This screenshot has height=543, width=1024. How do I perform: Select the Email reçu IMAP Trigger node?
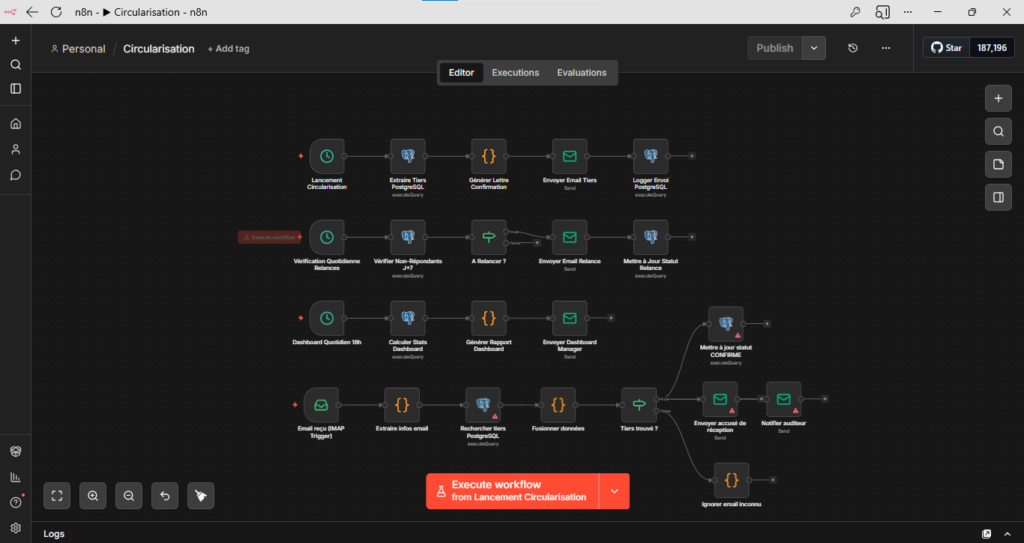coord(321,405)
